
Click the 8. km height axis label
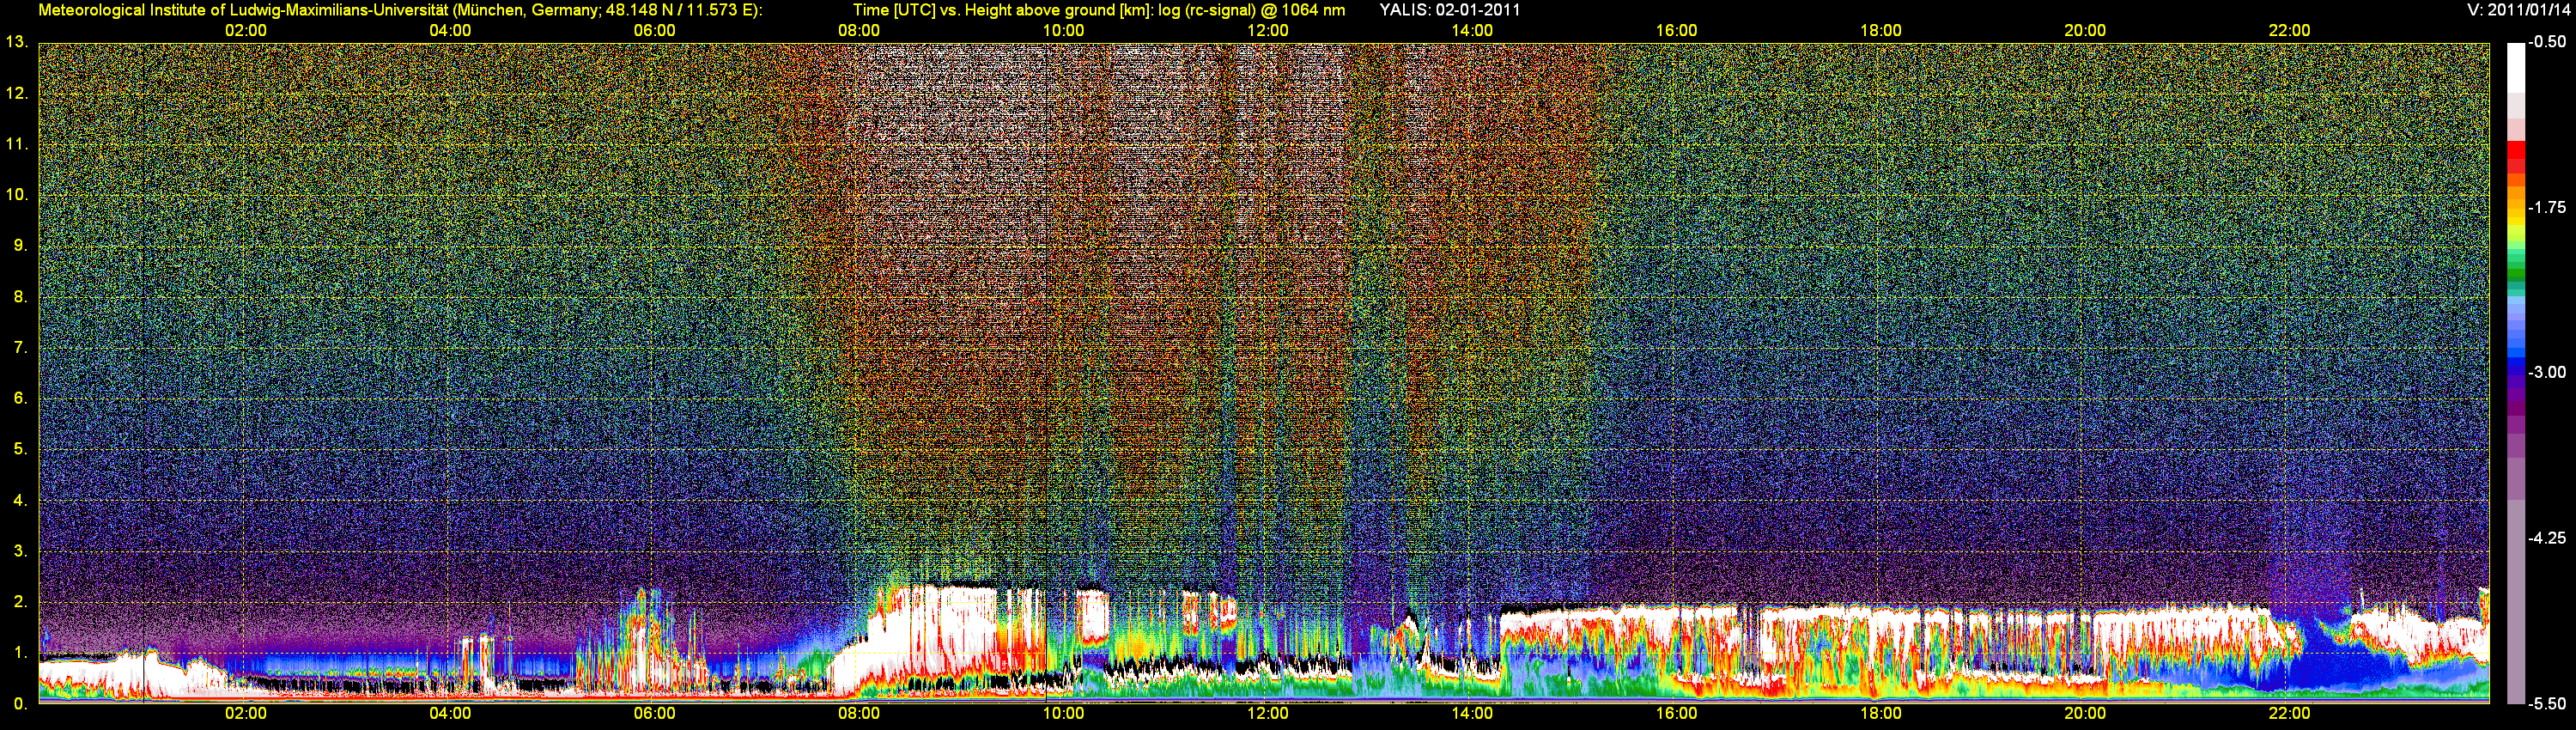pos(20,297)
